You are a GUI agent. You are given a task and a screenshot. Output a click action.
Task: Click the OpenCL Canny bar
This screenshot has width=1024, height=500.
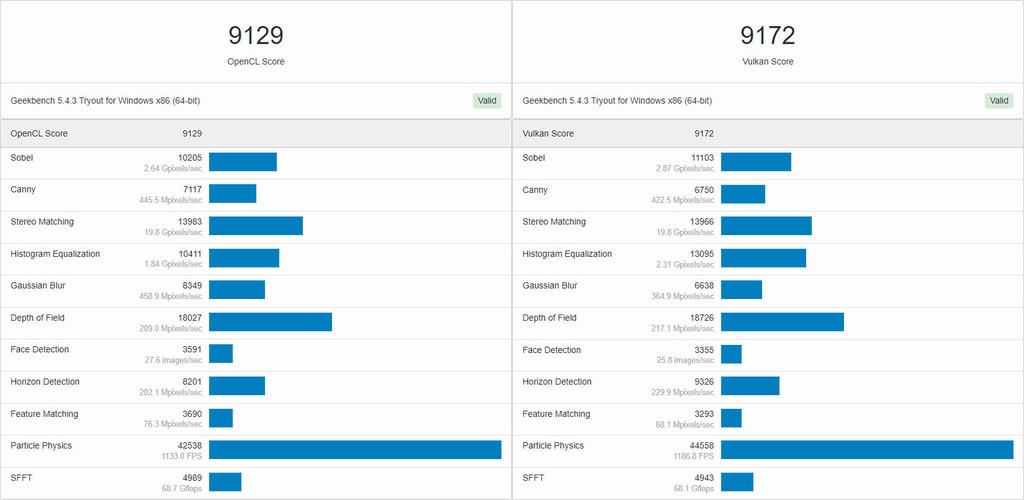233,194
